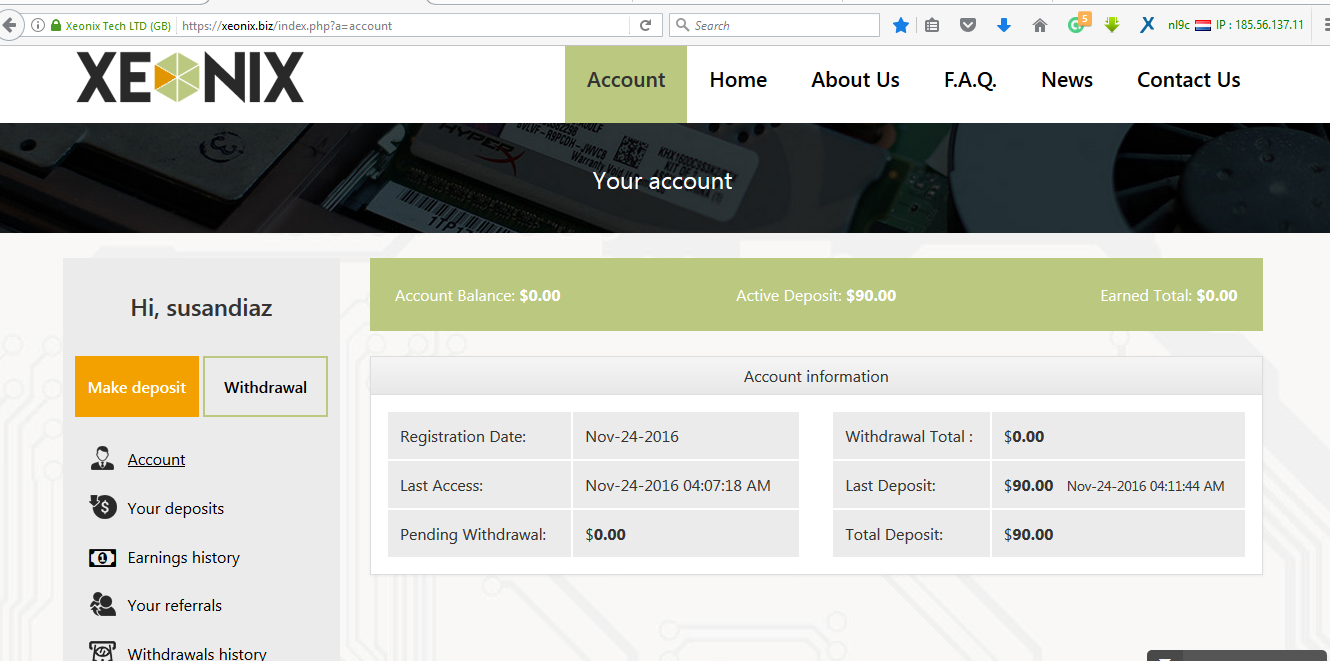This screenshot has width=1330, height=661.
Task: Open the F.A.Q. page
Action: pos(970,79)
